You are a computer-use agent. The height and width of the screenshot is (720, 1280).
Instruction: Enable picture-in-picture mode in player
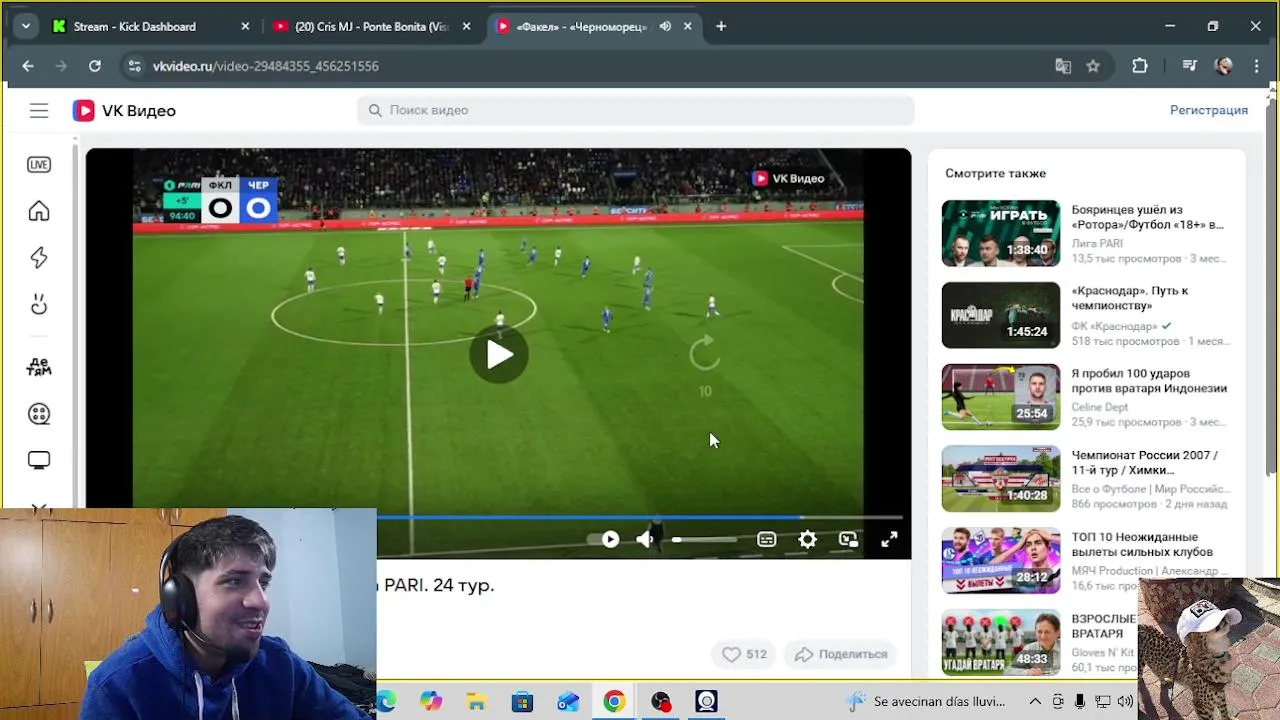pos(848,540)
